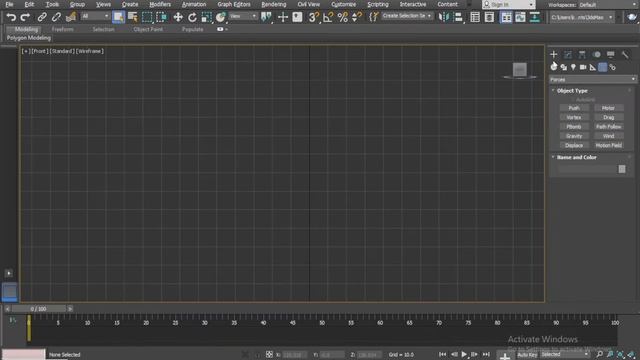Click the Edit Named Selection Sets icon
640x360 pixels.
[x=374, y=17]
